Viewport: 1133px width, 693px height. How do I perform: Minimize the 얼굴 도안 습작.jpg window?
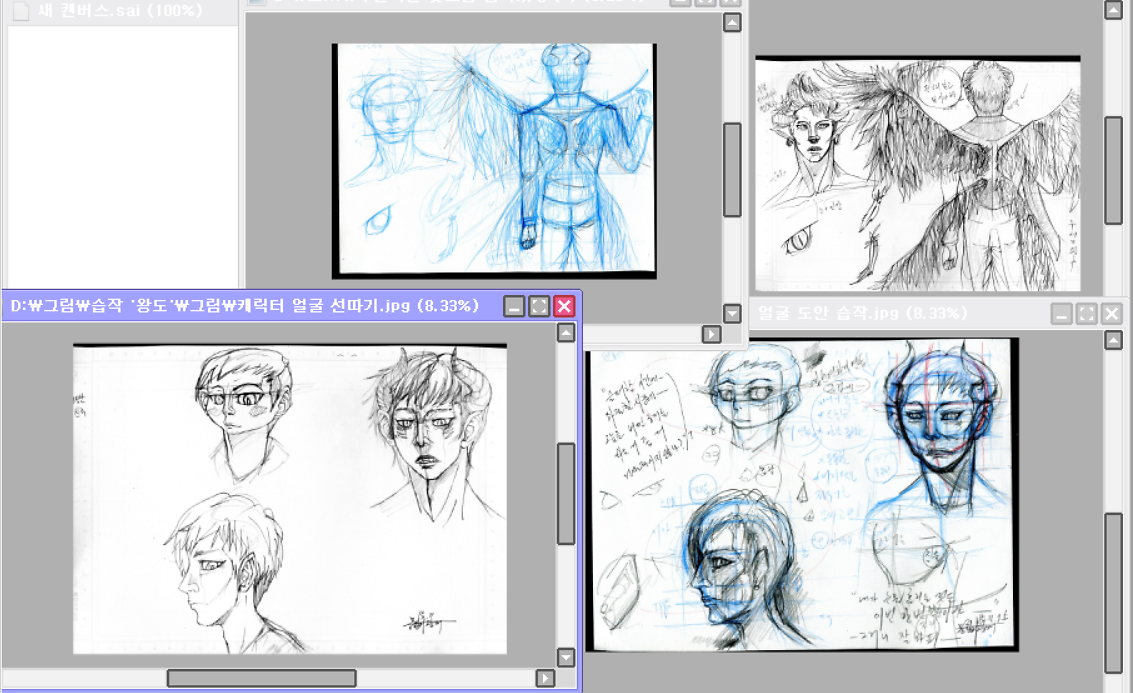click(x=1061, y=314)
